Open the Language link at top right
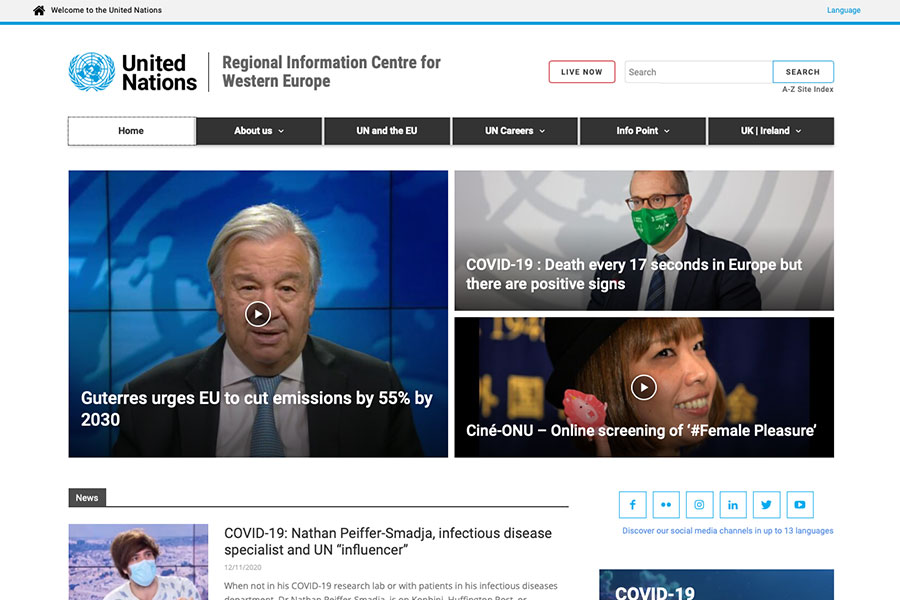The image size is (900, 600). coord(843,10)
